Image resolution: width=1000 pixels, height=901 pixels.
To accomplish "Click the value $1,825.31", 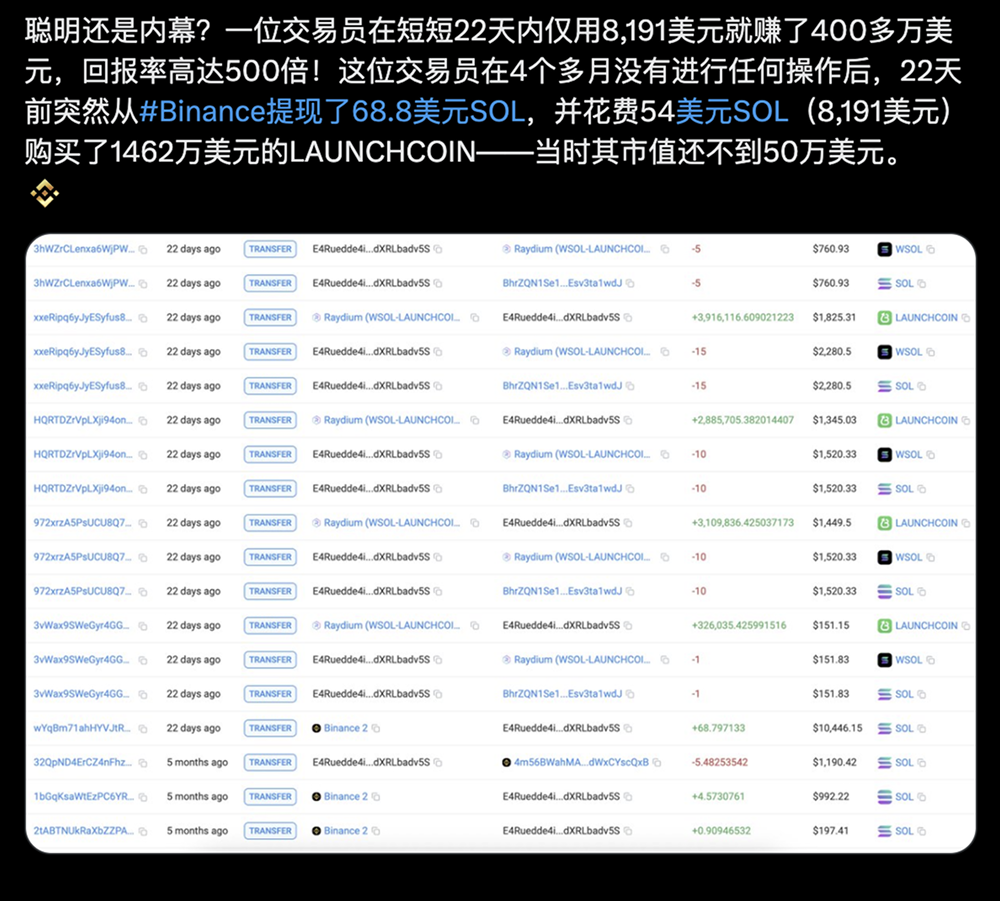I will pyautogui.click(x=834, y=318).
